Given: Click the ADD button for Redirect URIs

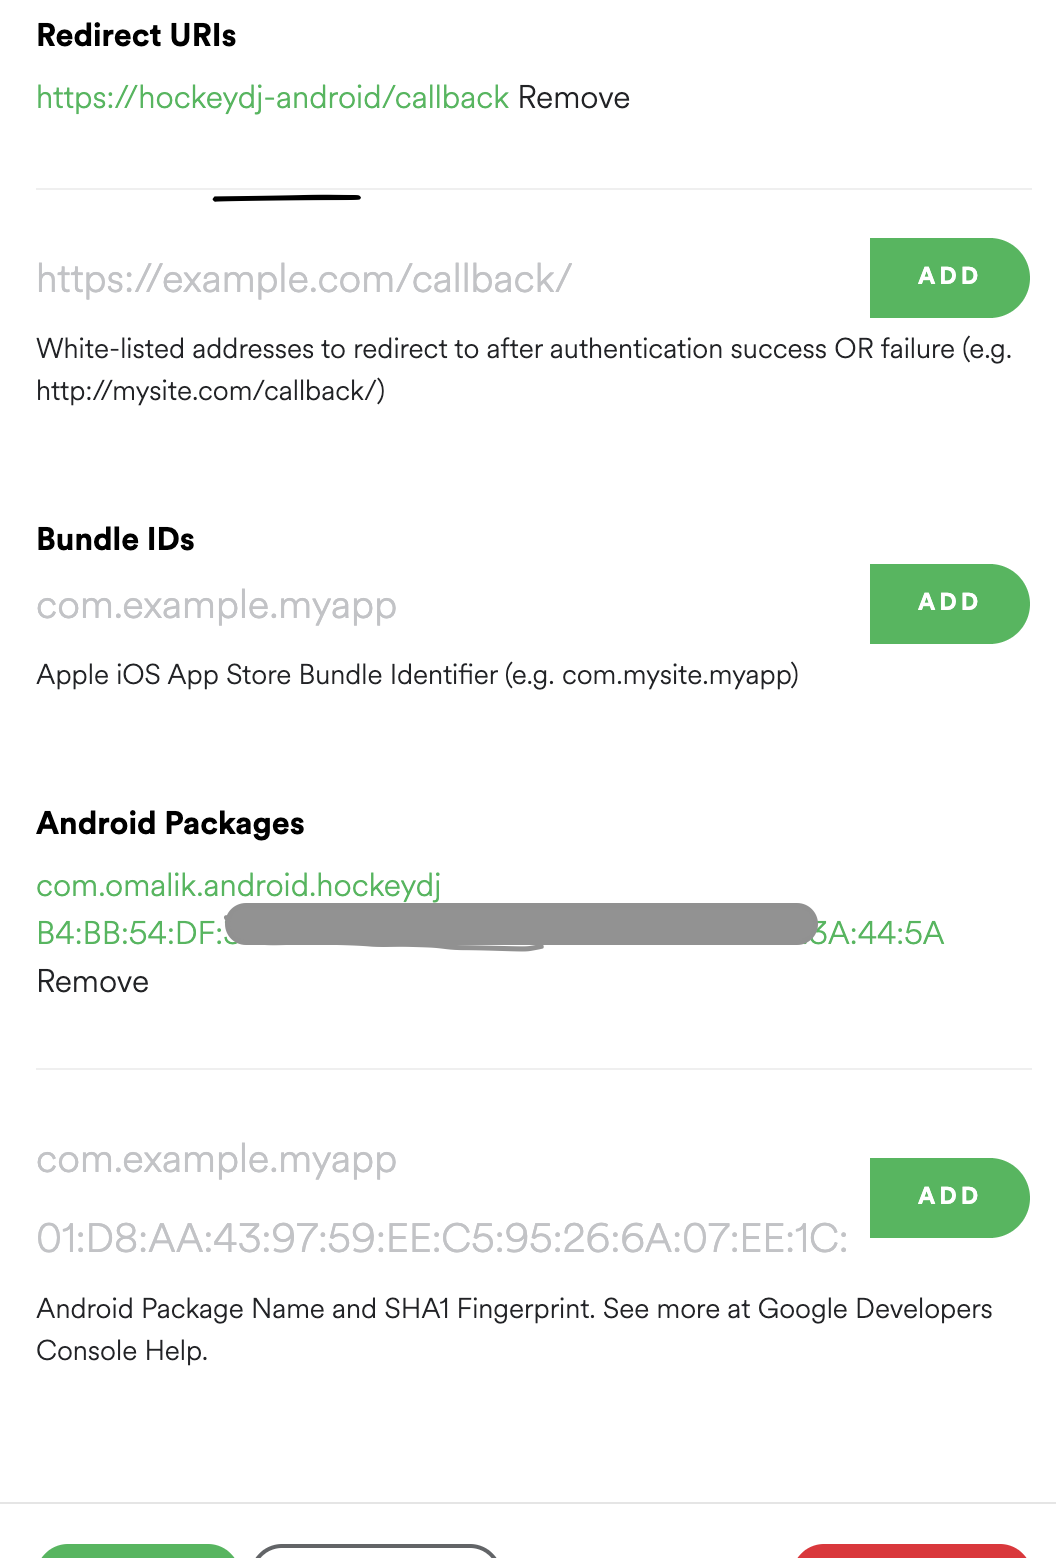Looking at the screenshot, I should click(x=948, y=277).
